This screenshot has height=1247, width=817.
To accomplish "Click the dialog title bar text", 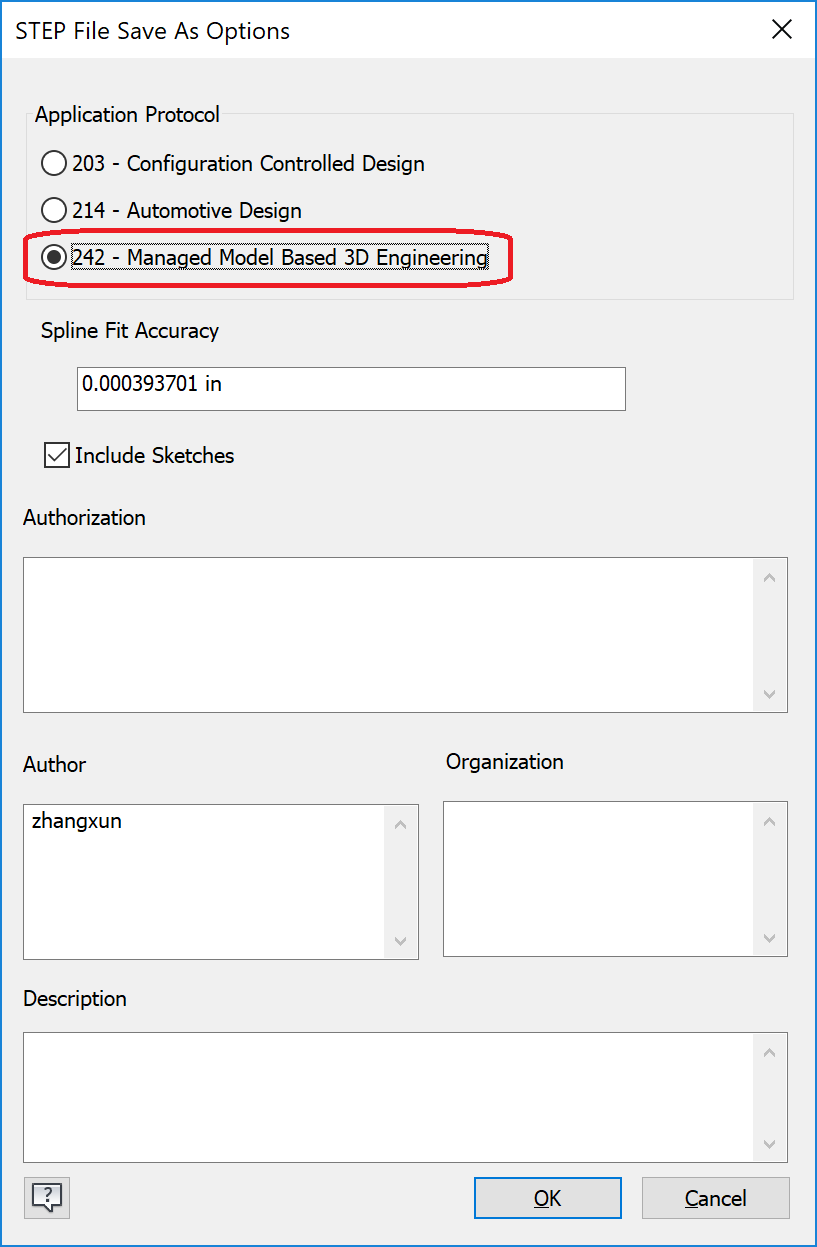I will click(152, 30).
